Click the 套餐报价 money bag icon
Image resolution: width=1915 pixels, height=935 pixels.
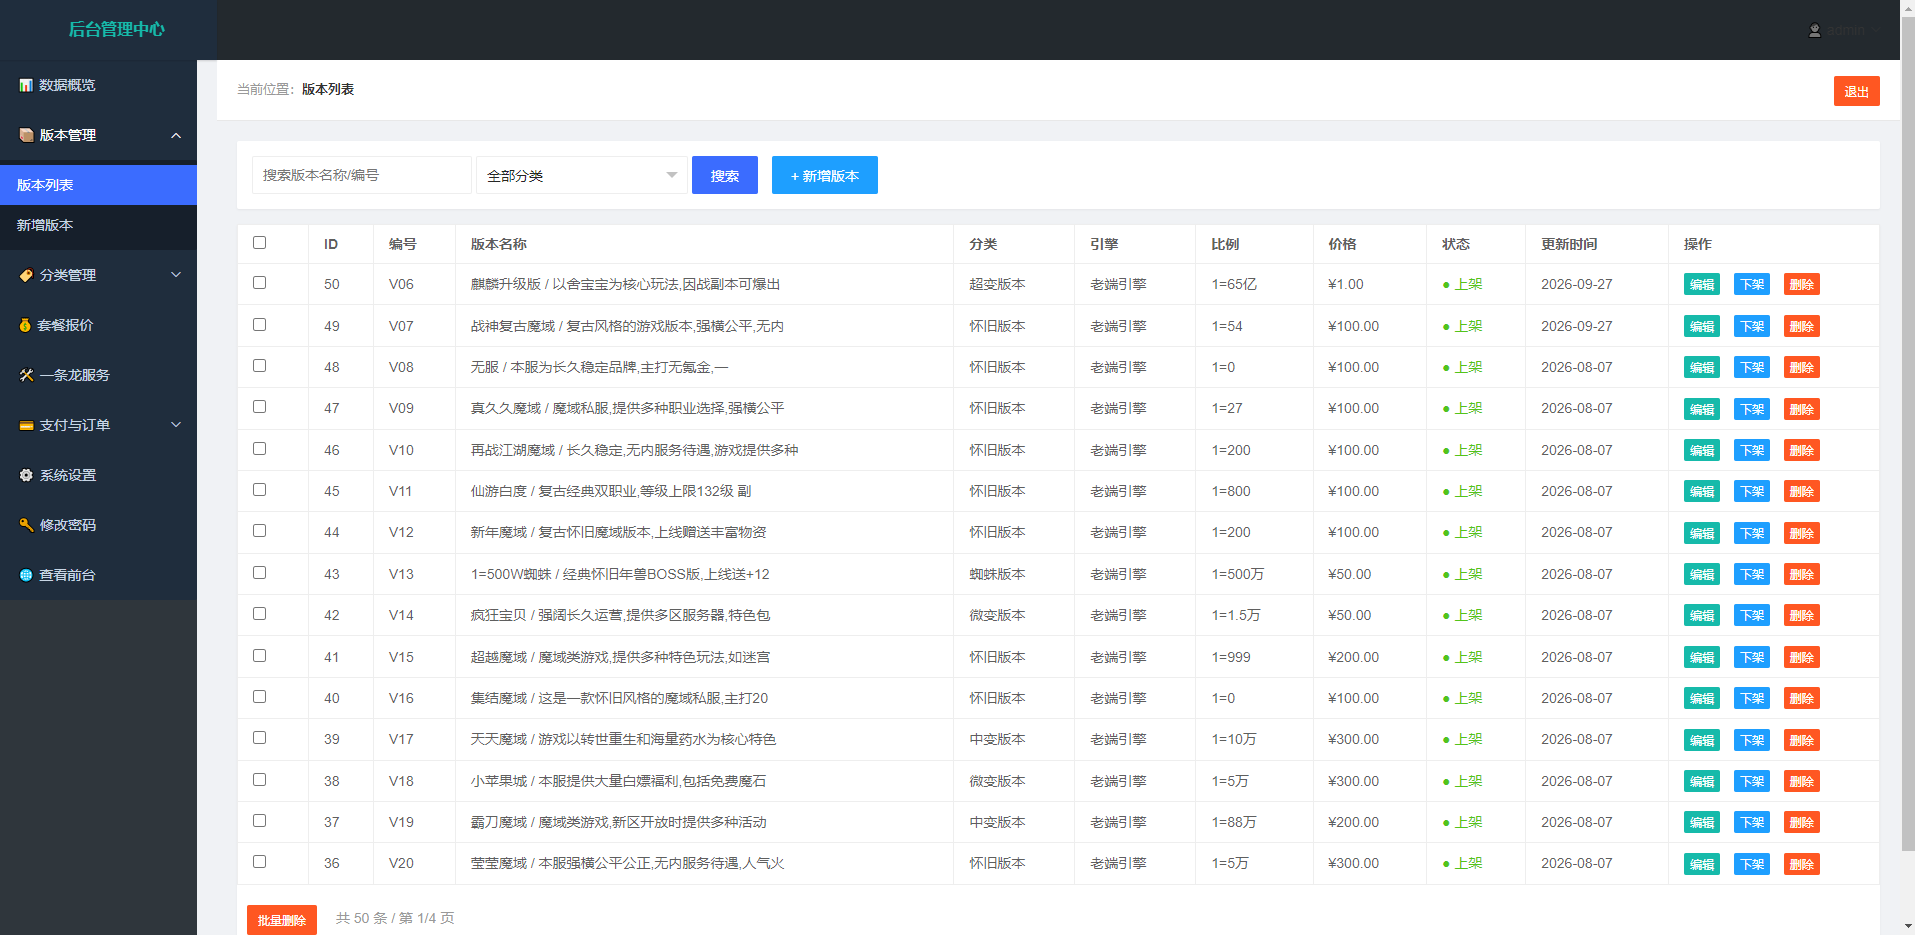(x=26, y=325)
